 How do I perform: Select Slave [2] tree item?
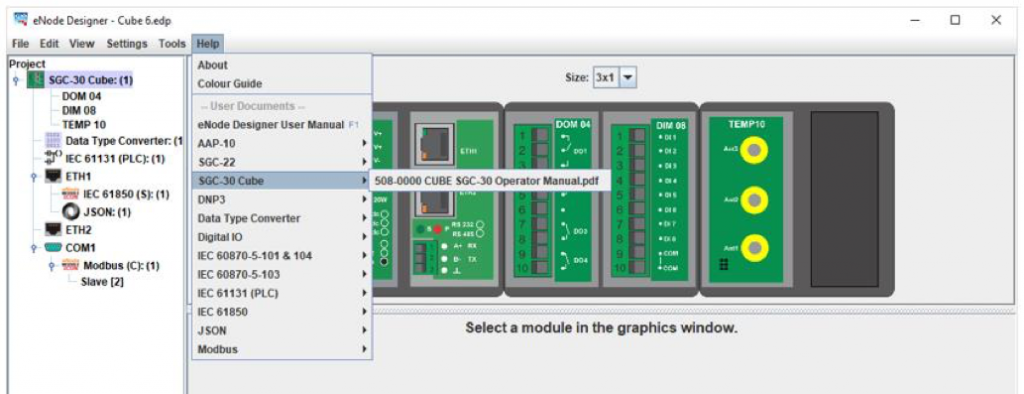pos(102,282)
